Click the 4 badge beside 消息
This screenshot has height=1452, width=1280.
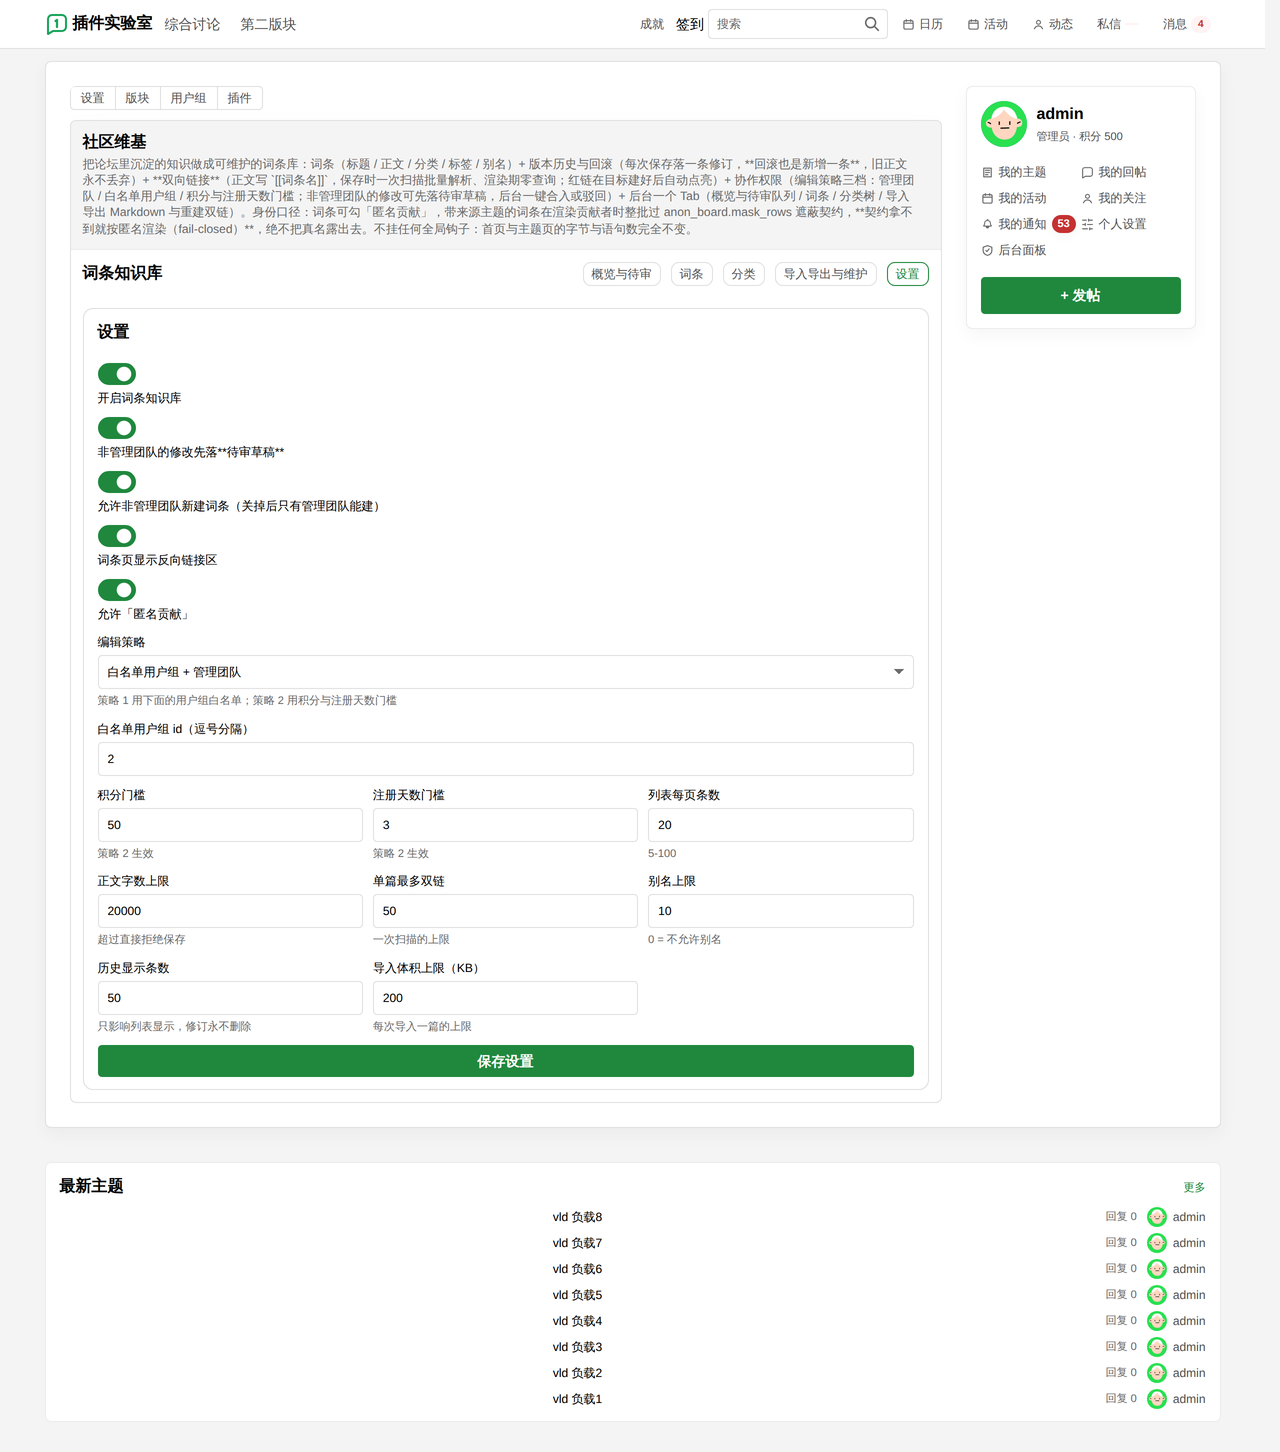1201,24
